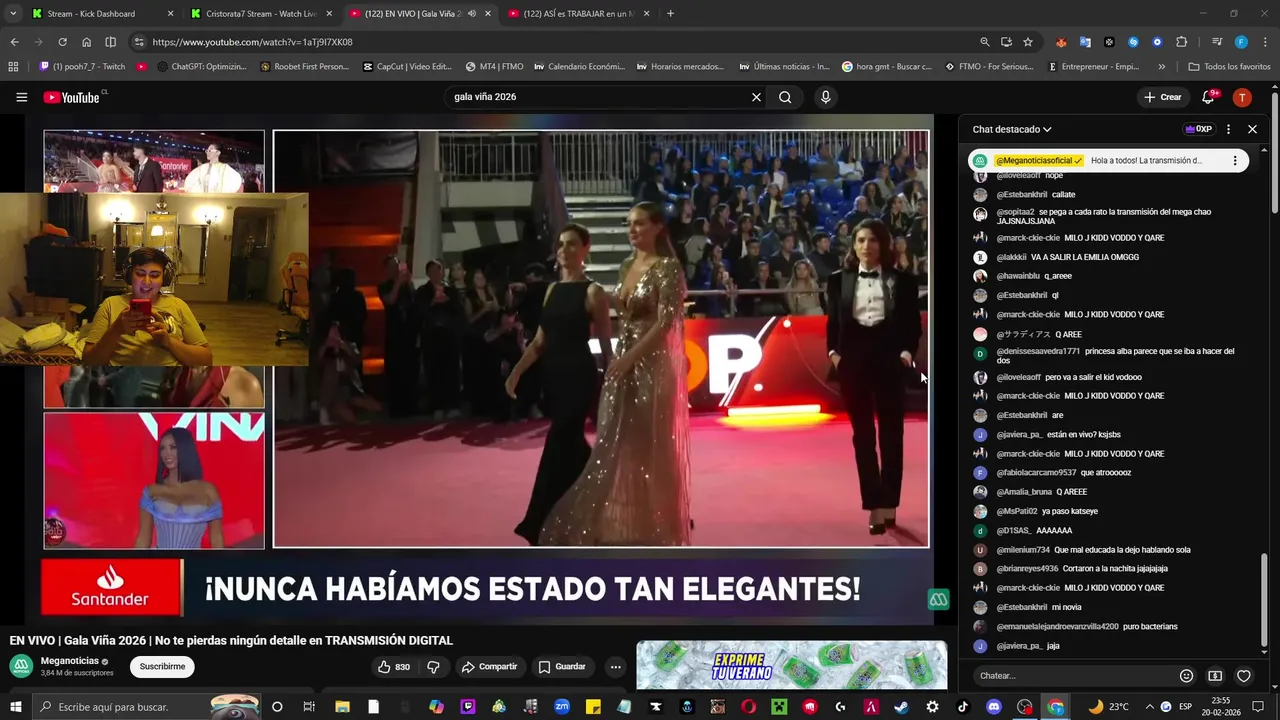This screenshot has height=720, width=1280.
Task: Go back to the previous page
Action: pos(14,42)
